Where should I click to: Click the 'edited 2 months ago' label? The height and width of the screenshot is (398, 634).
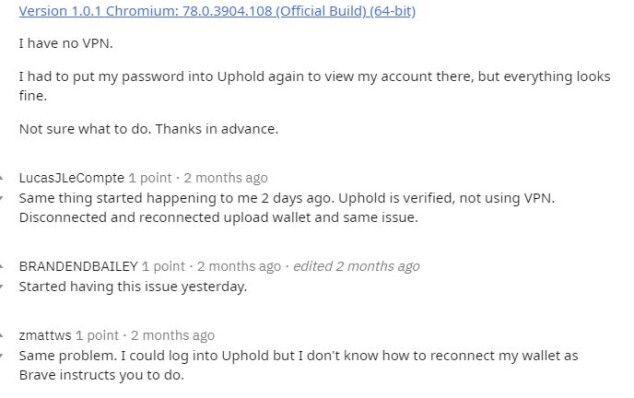(356, 266)
